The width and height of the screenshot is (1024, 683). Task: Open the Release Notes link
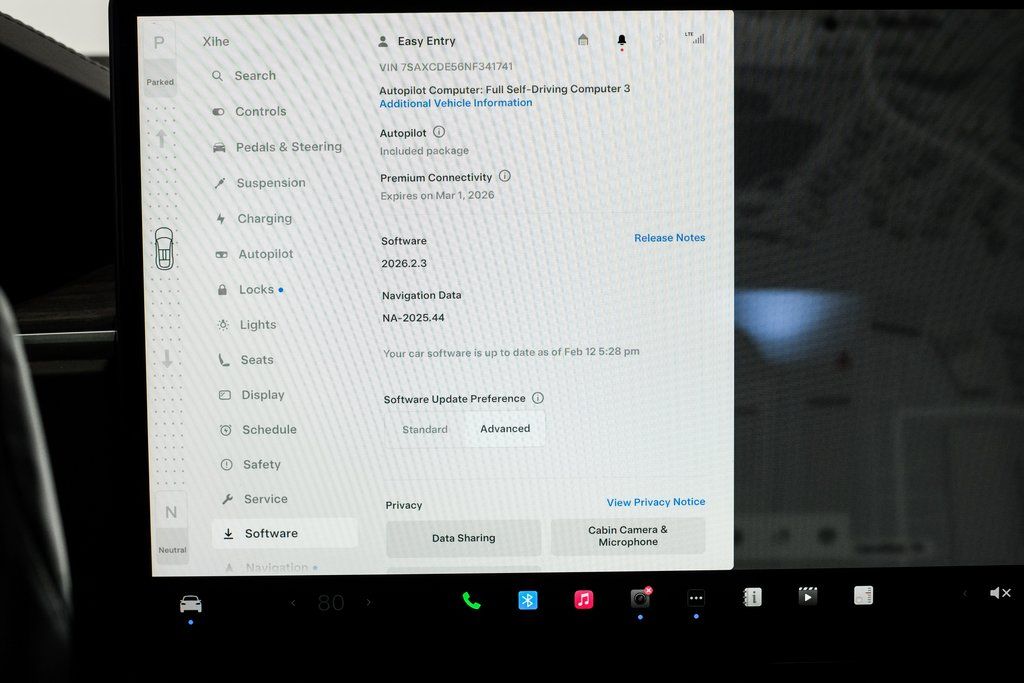669,238
